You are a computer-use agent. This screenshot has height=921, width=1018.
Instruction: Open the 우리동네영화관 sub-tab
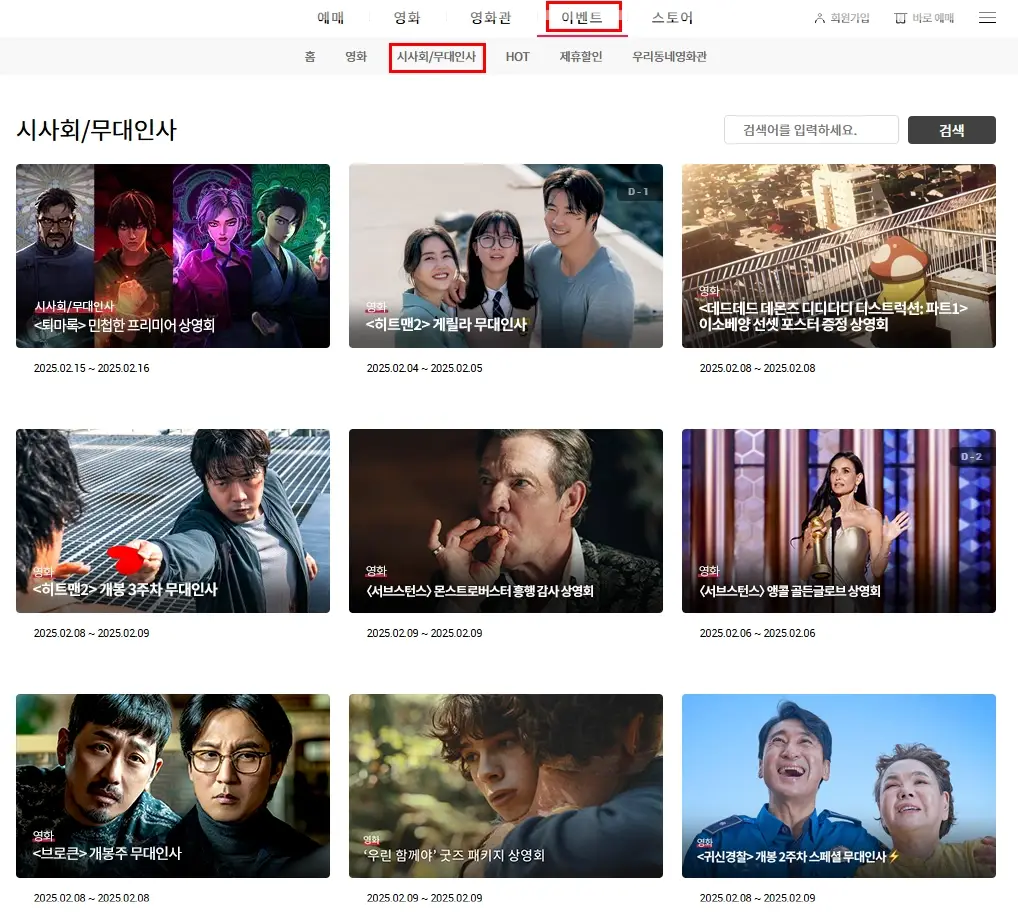pos(669,56)
